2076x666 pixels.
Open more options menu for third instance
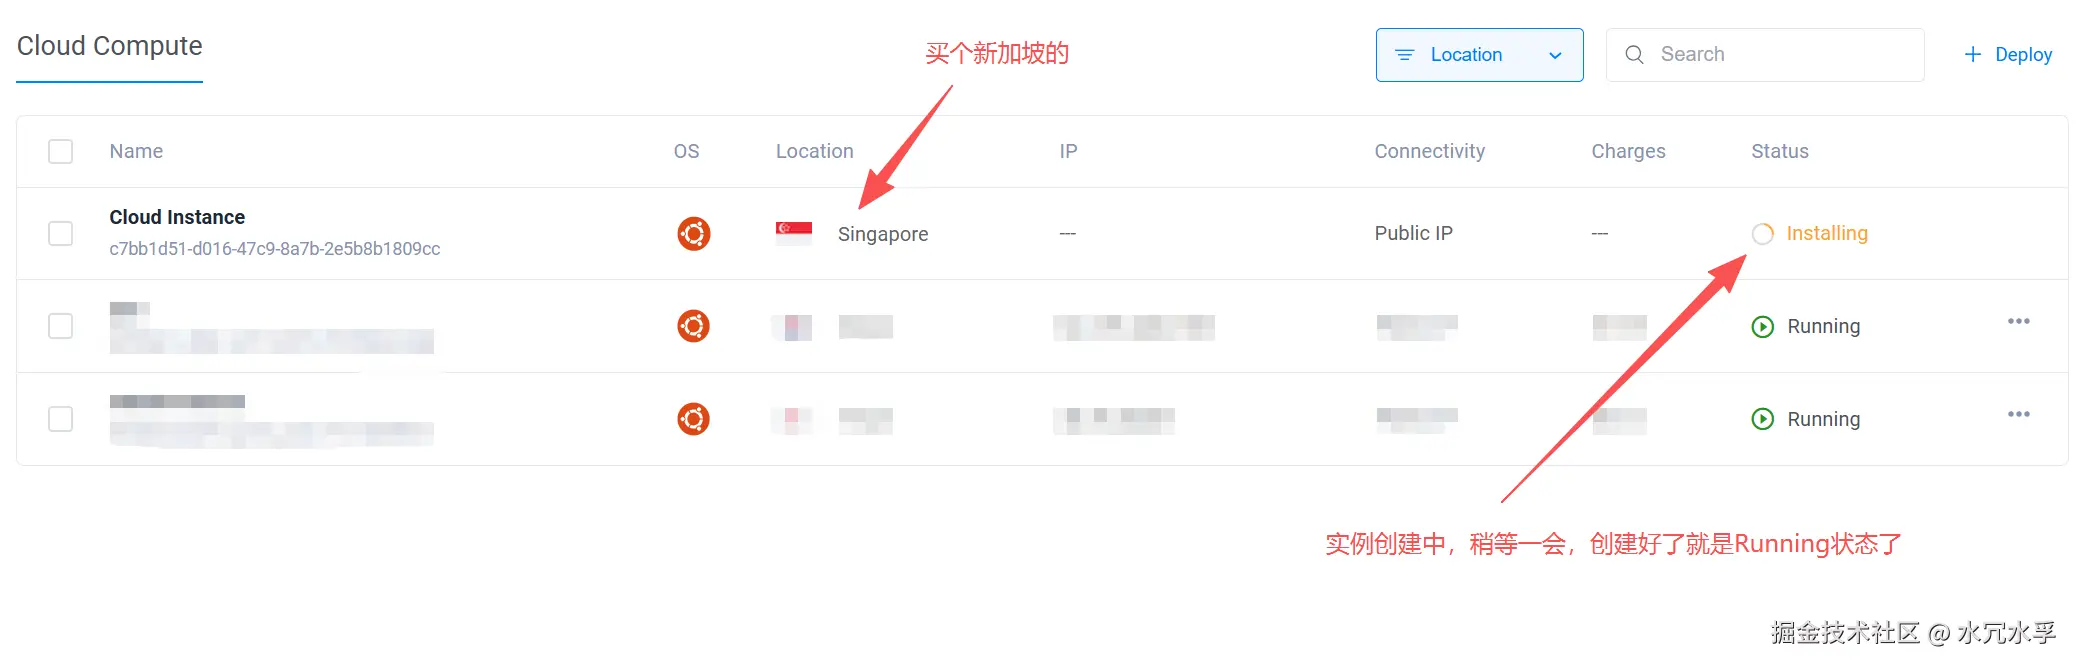[x=2018, y=414]
